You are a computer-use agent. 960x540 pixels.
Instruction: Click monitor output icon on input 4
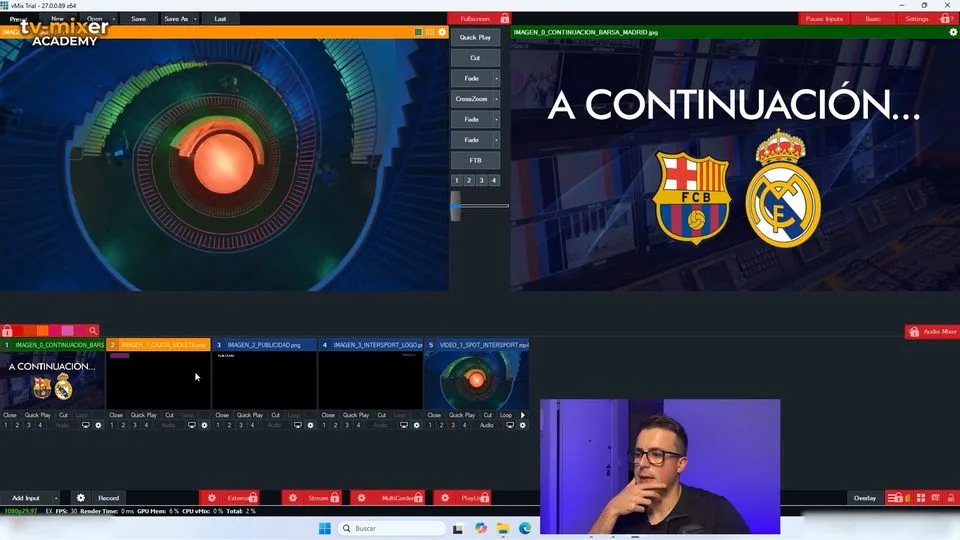point(403,425)
